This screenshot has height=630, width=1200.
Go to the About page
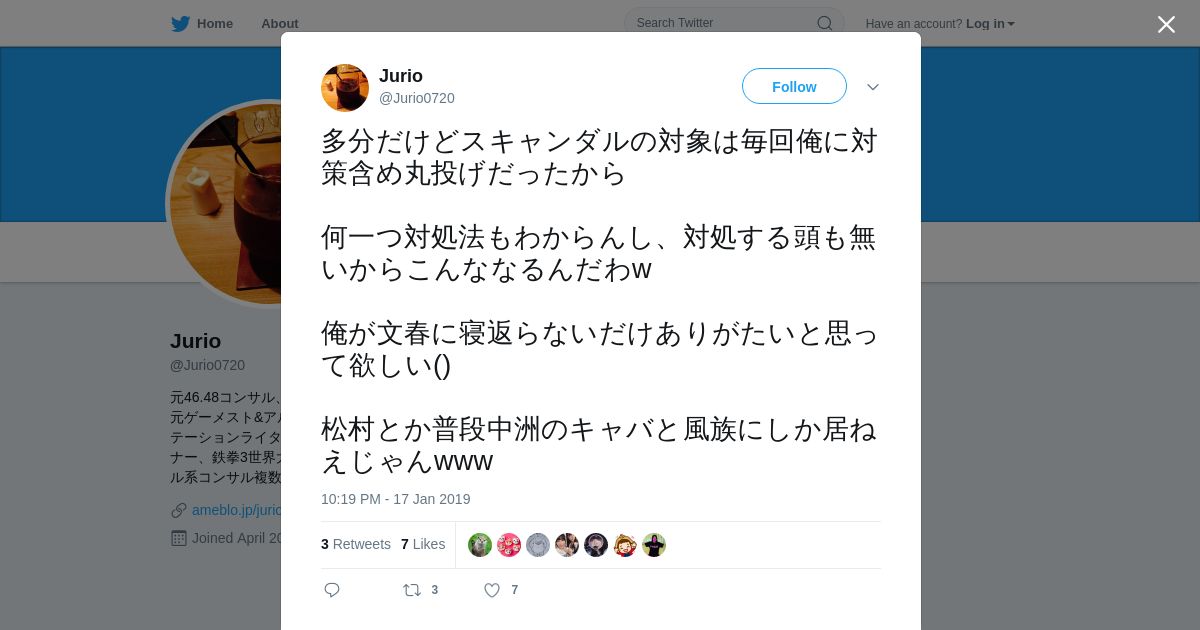pos(280,24)
